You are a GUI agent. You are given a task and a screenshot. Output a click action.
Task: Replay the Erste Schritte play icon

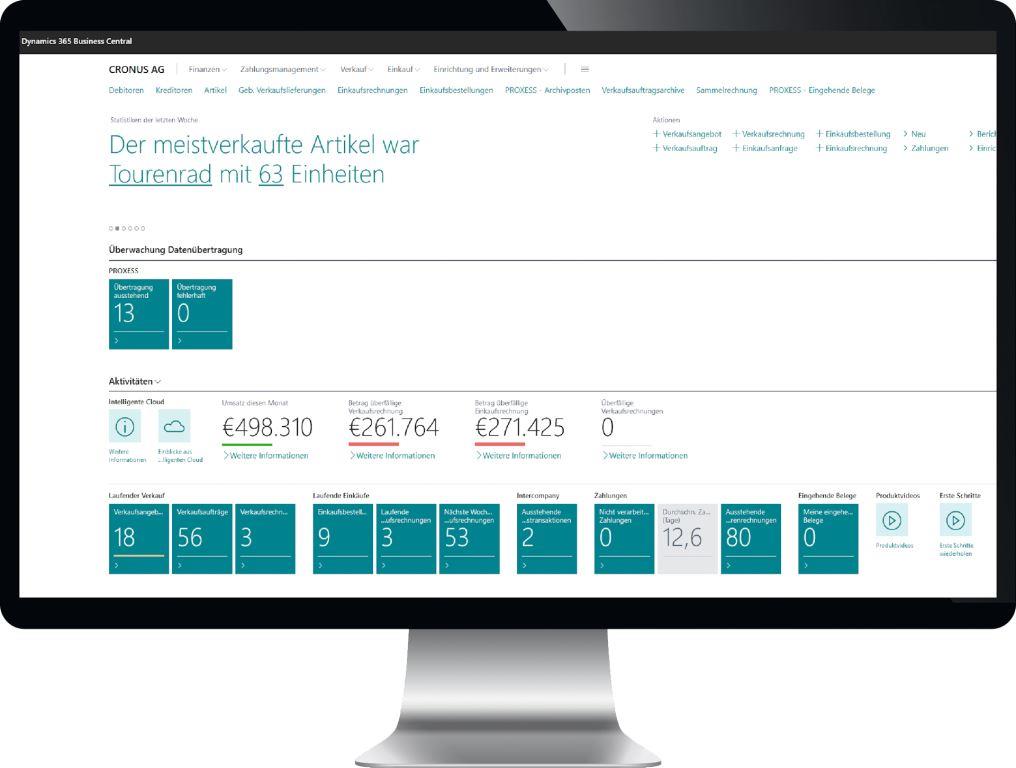[955, 520]
